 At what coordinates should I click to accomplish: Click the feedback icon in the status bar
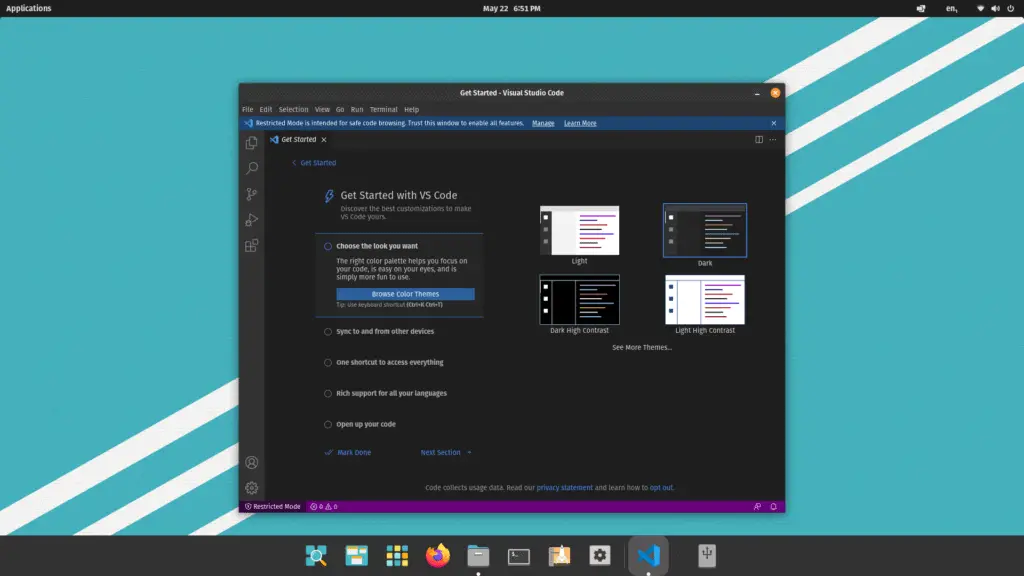point(758,507)
